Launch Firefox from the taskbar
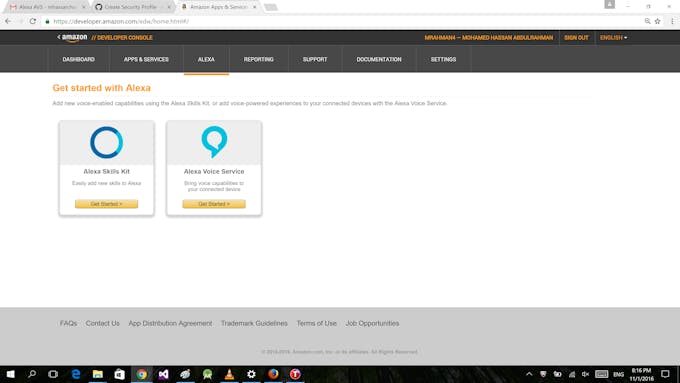 [273, 374]
